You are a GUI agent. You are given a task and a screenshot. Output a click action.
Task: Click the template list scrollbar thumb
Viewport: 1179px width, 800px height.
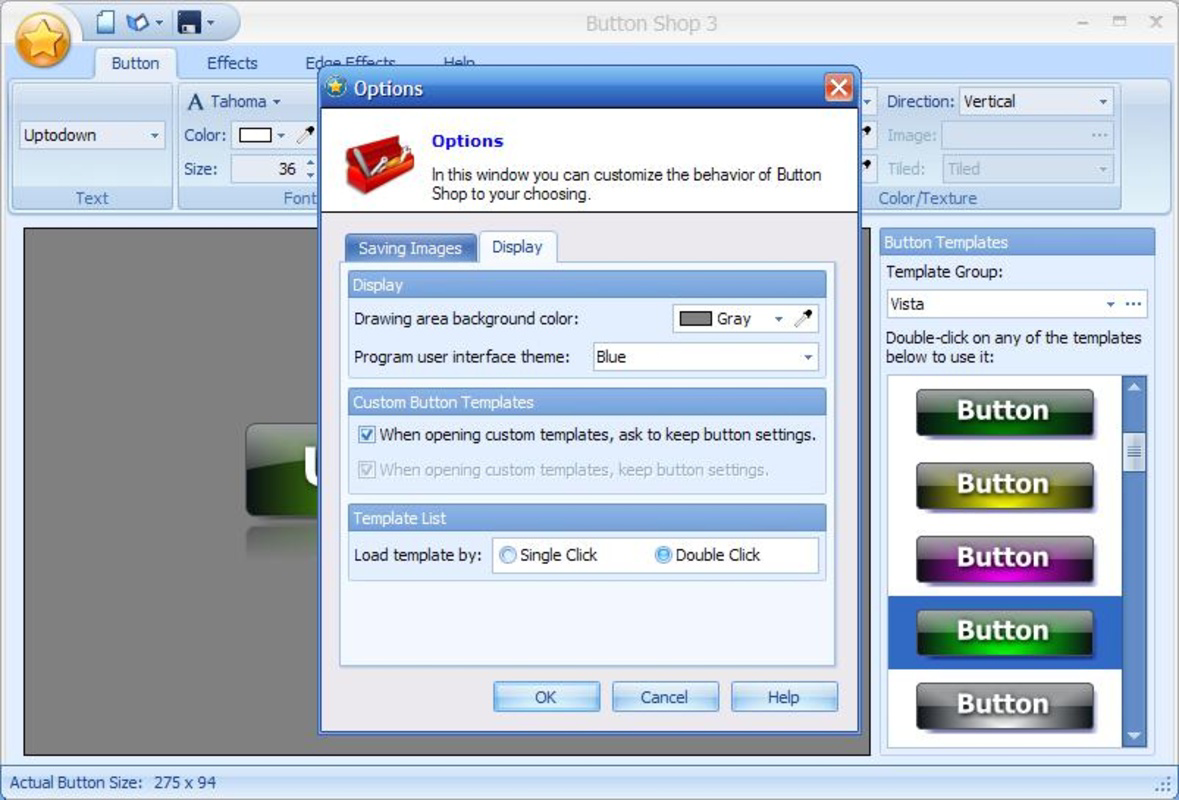[x=1134, y=453]
